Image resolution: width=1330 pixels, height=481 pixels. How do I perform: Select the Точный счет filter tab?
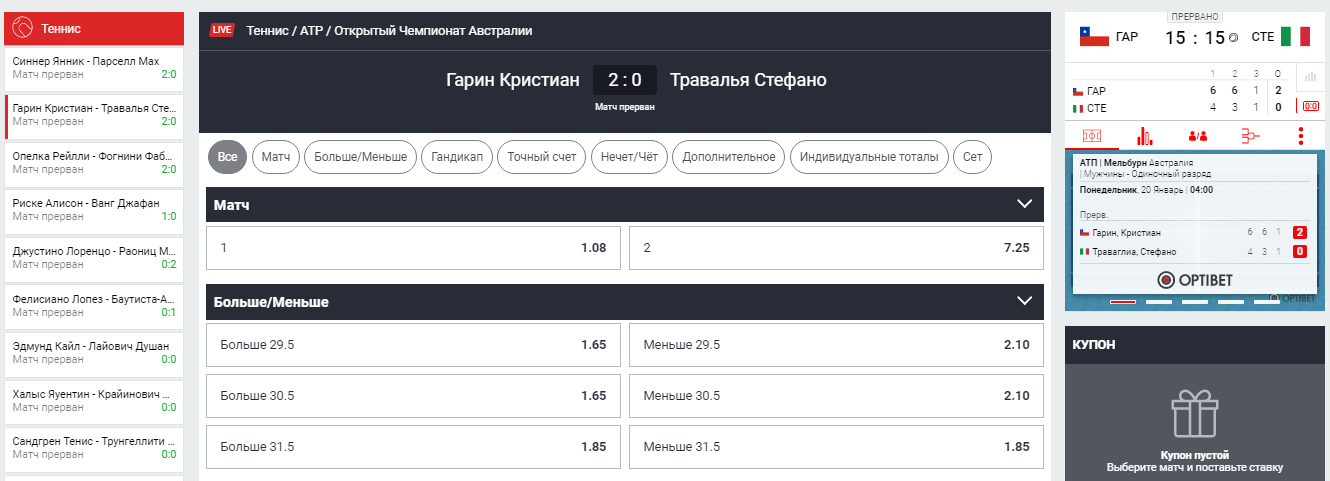click(541, 157)
